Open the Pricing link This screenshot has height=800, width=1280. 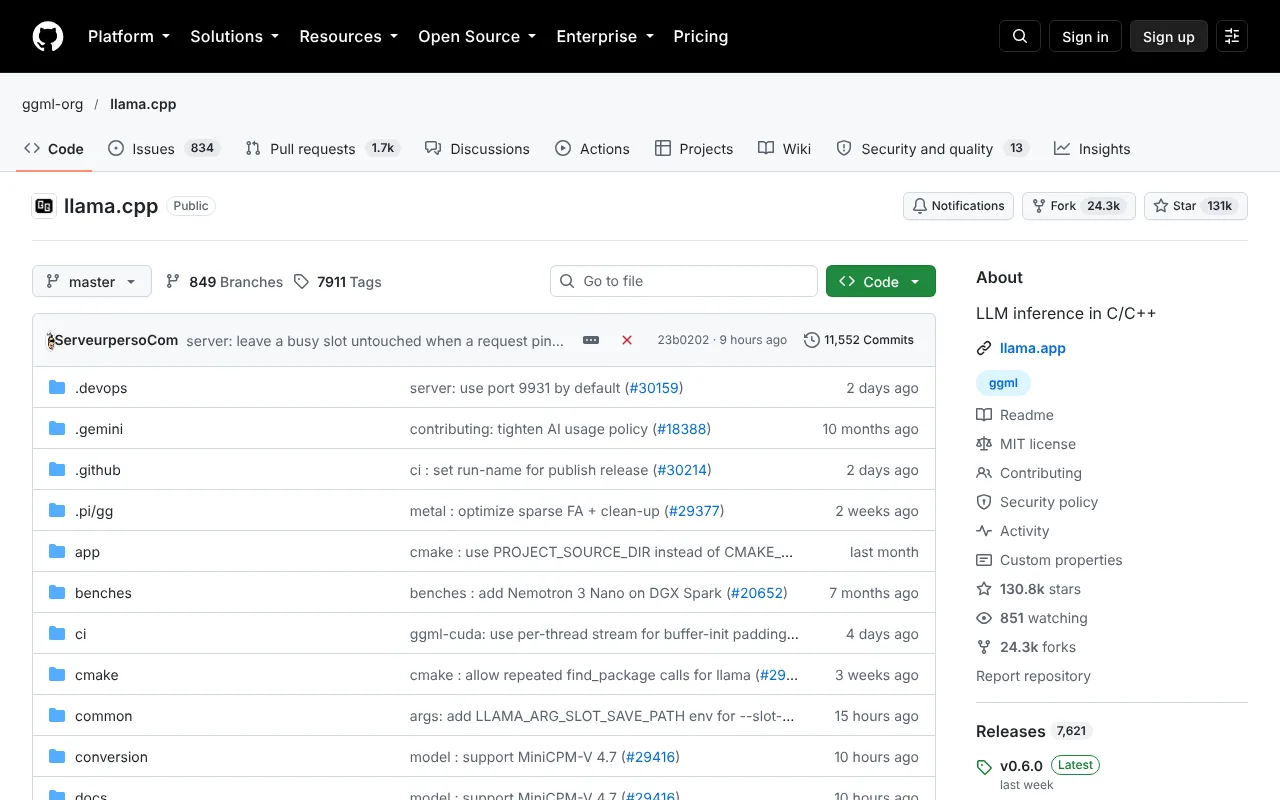(701, 36)
